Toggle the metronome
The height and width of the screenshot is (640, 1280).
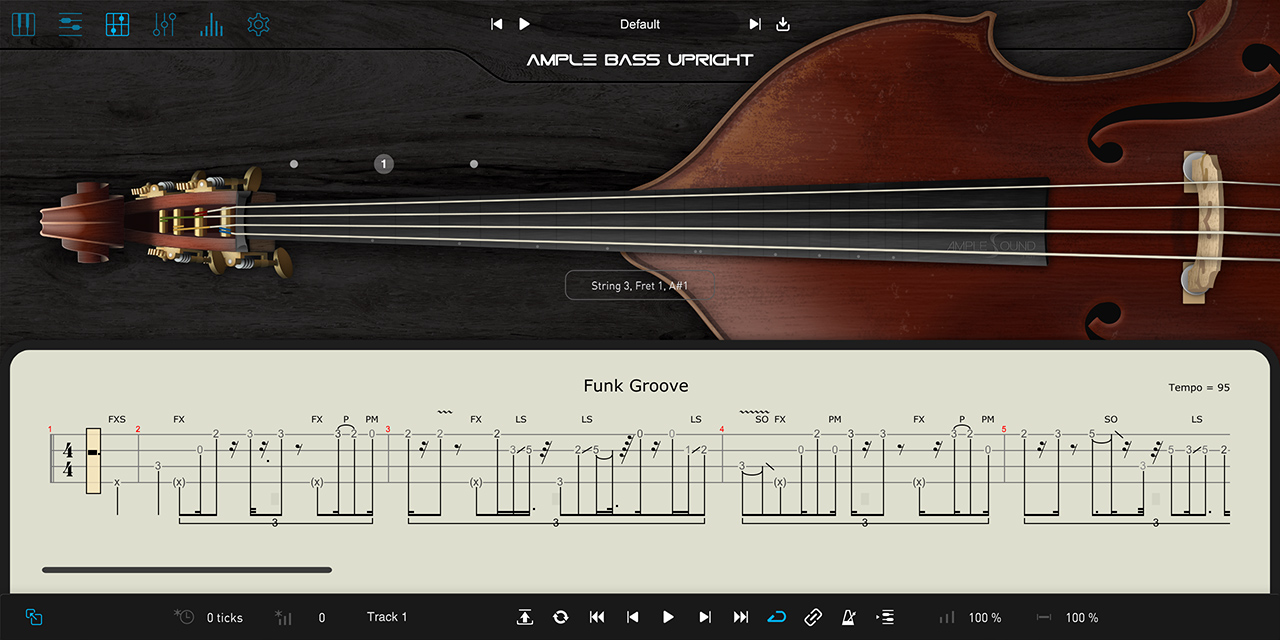849,617
